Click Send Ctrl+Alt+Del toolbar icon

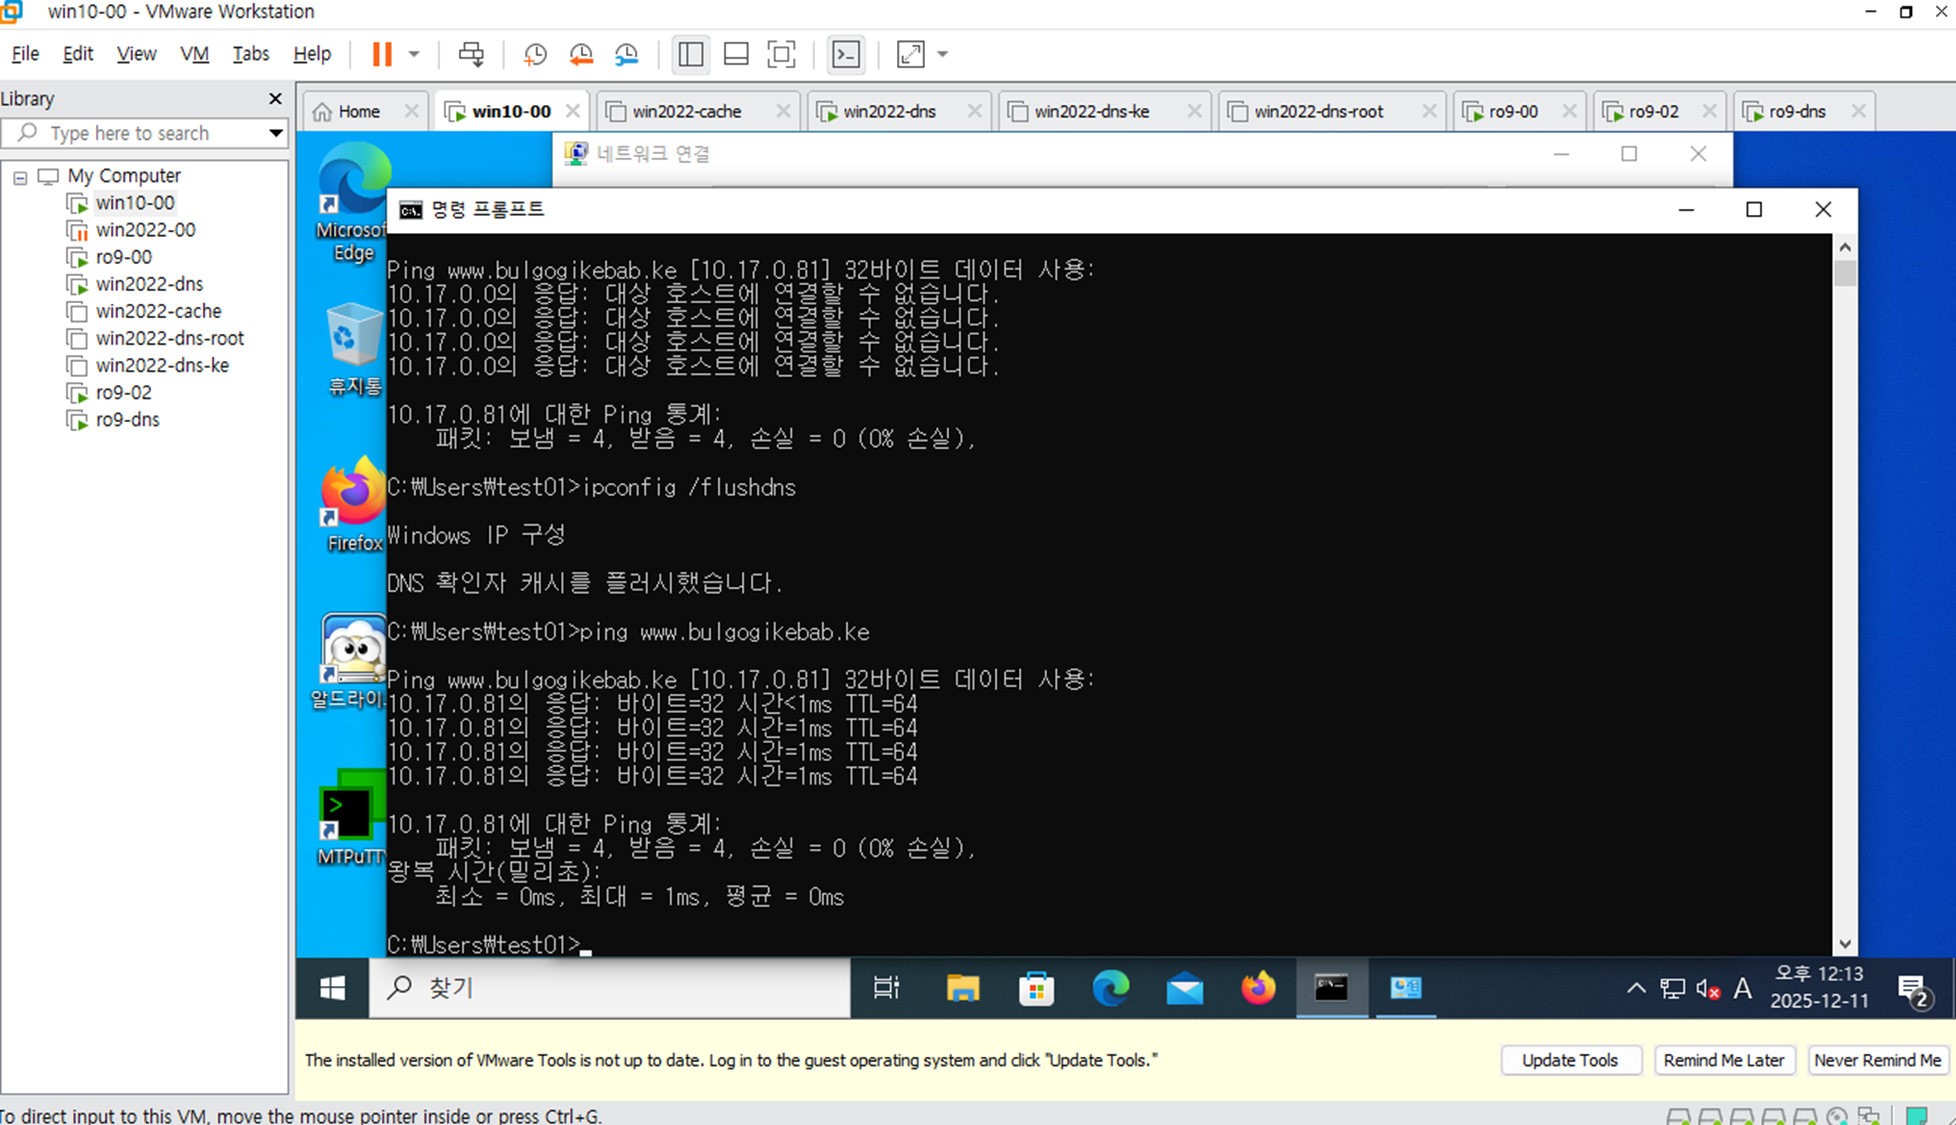[x=471, y=54]
